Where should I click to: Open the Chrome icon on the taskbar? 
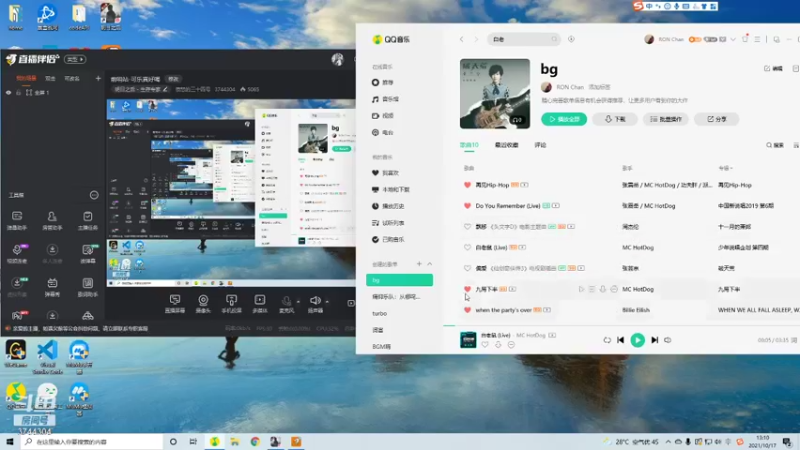click(x=255, y=441)
